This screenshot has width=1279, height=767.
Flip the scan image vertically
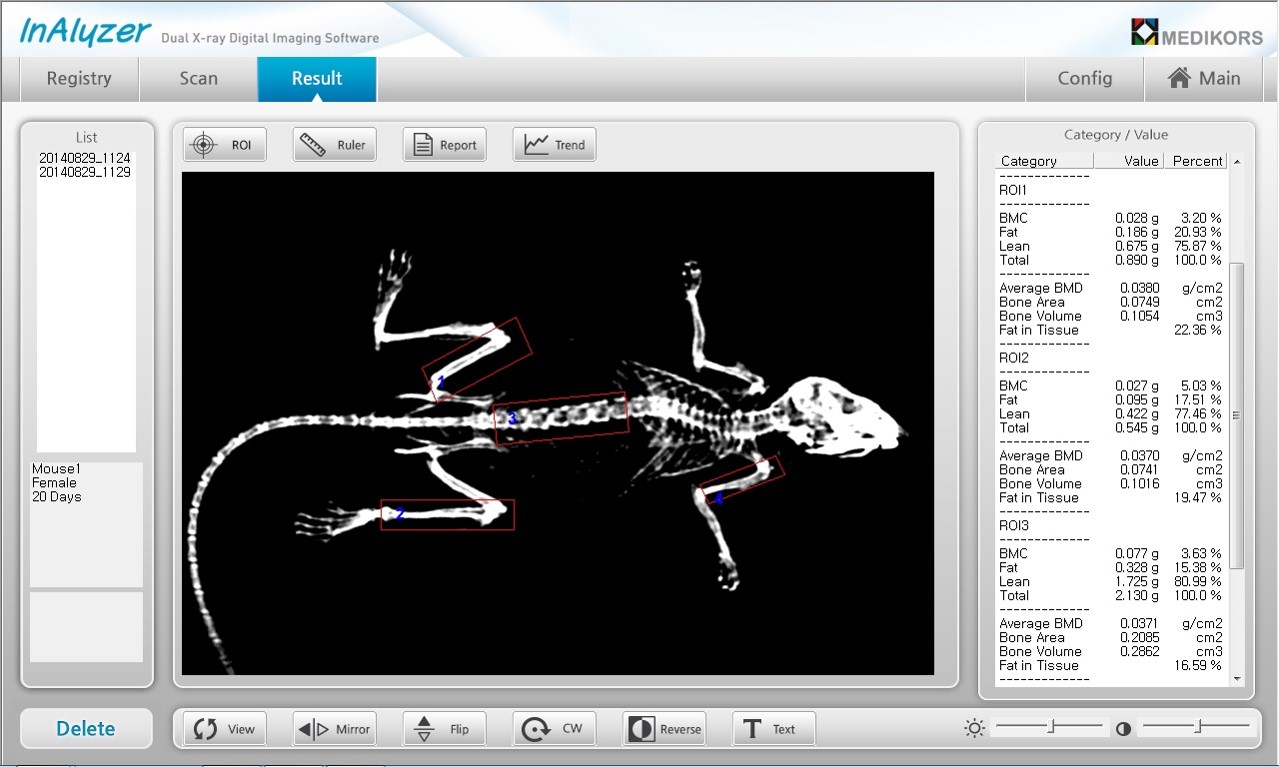tap(444, 729)
